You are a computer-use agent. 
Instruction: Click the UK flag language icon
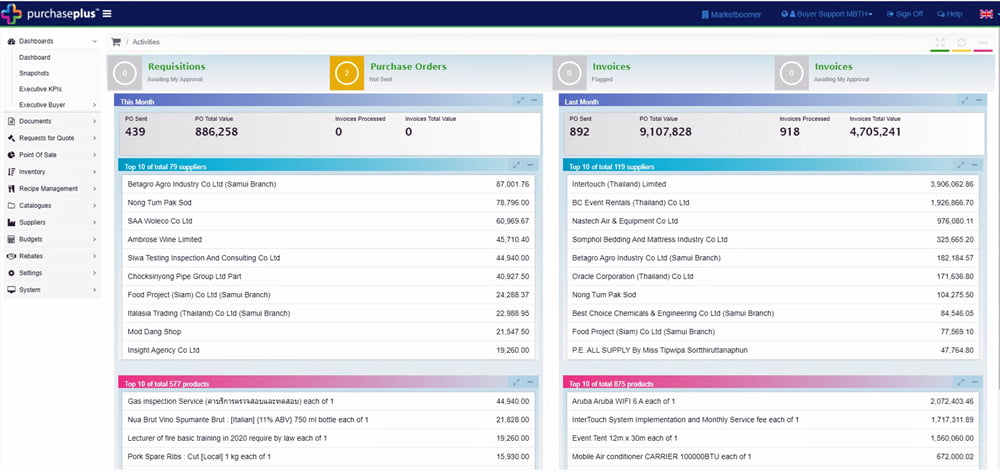(986, 14)
